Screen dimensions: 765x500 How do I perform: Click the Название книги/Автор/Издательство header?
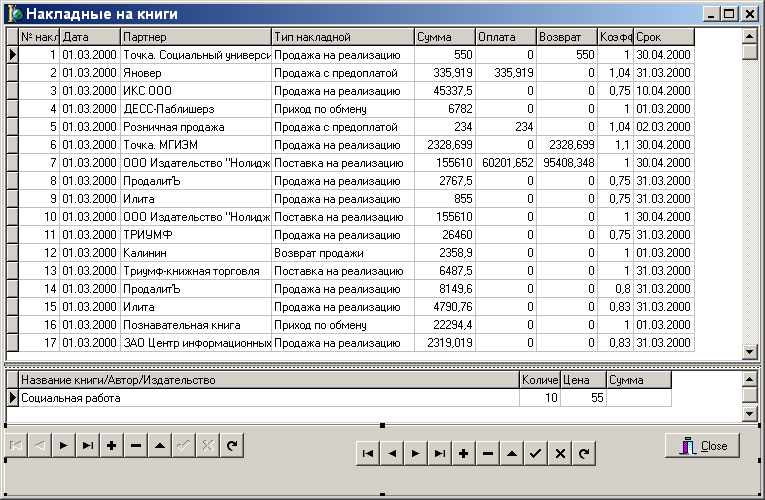[269, 380]
